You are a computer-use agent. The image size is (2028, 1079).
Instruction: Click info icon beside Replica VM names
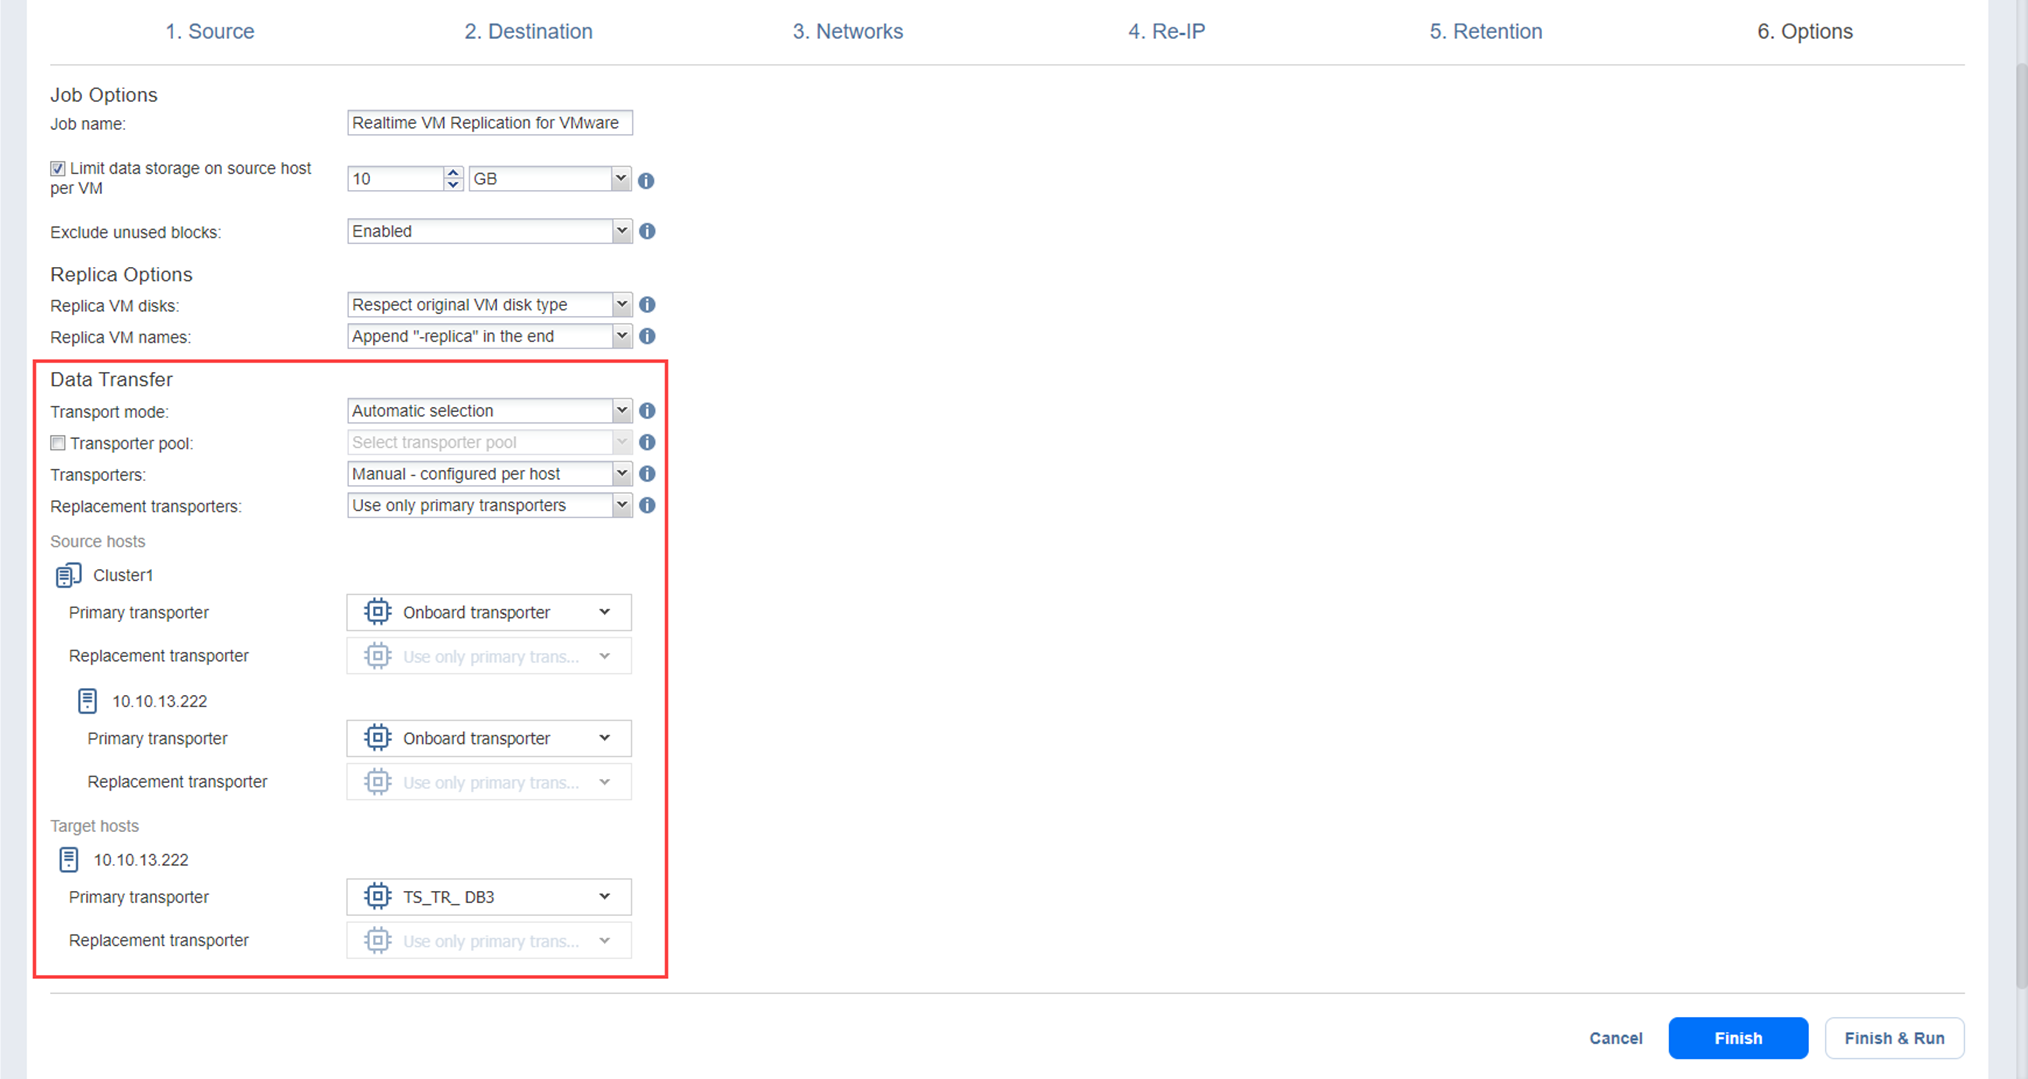(647, 337)
